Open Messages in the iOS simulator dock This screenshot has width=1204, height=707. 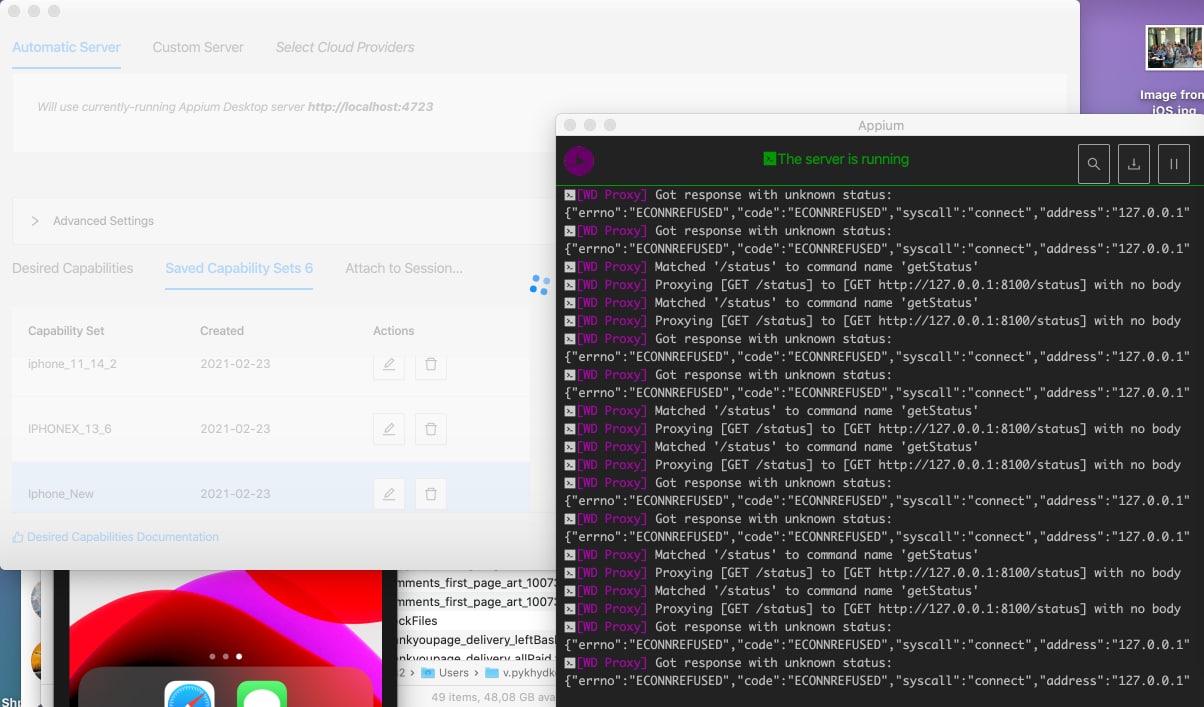[x=262, y=694]
